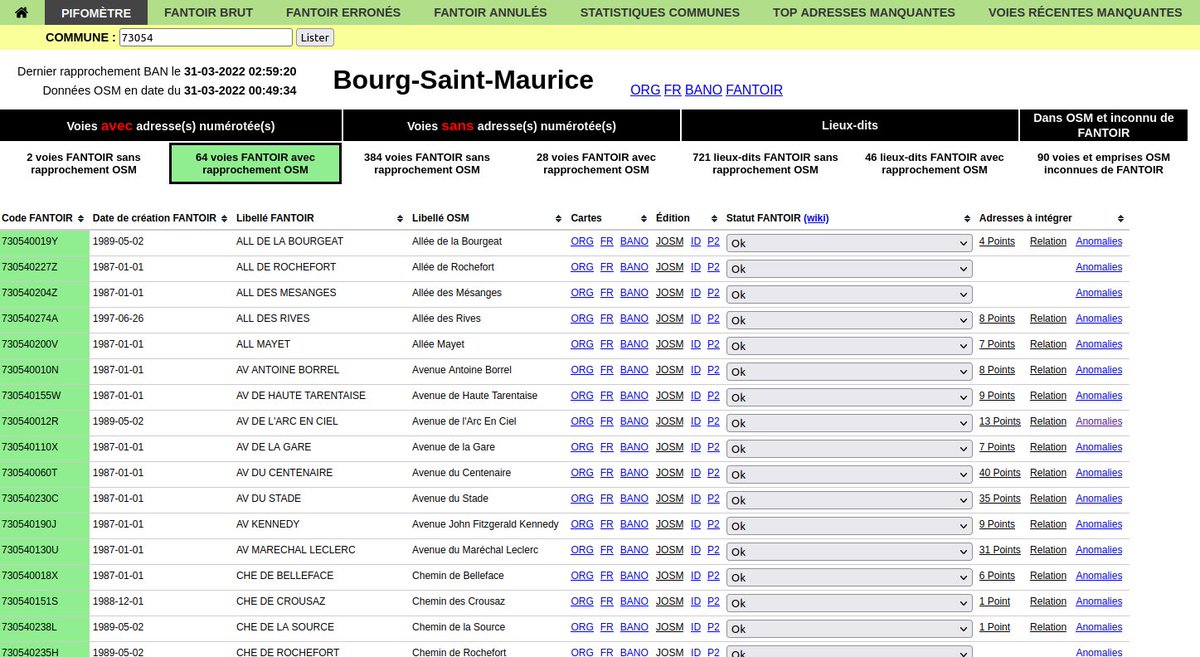This screenshot has height=657, width=1200.
Task: Select 64 voies FANTOIR avec rapprochement OSM
Action: point(255,164)
